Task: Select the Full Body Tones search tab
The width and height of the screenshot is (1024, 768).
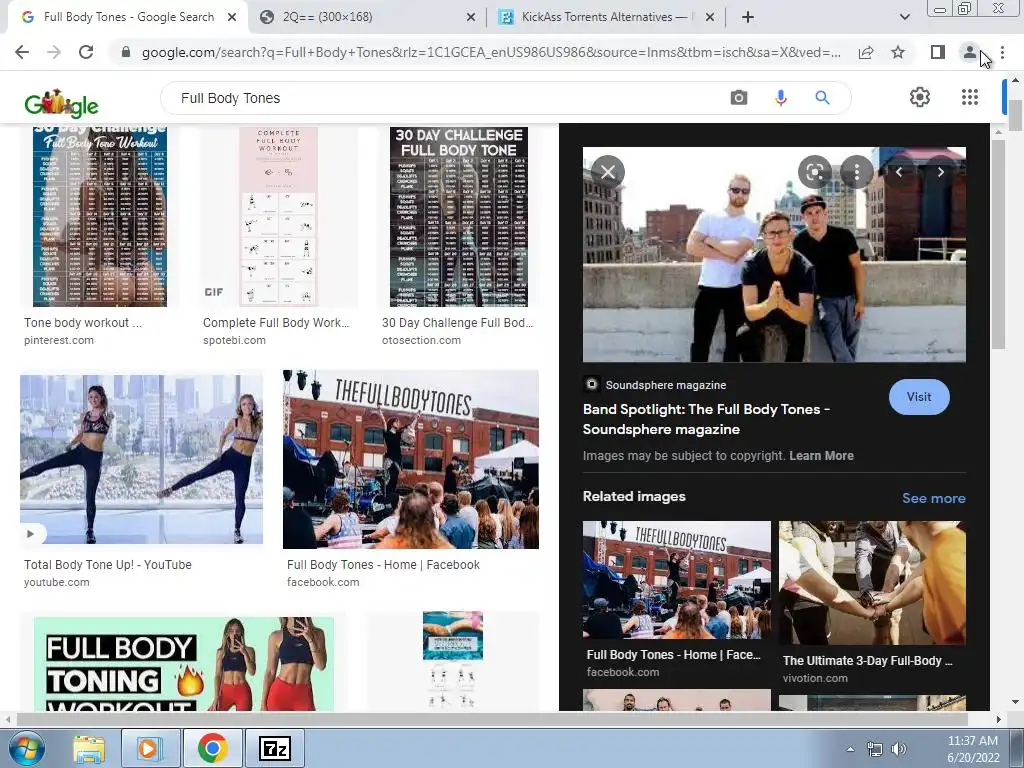Action: (129, 17)
